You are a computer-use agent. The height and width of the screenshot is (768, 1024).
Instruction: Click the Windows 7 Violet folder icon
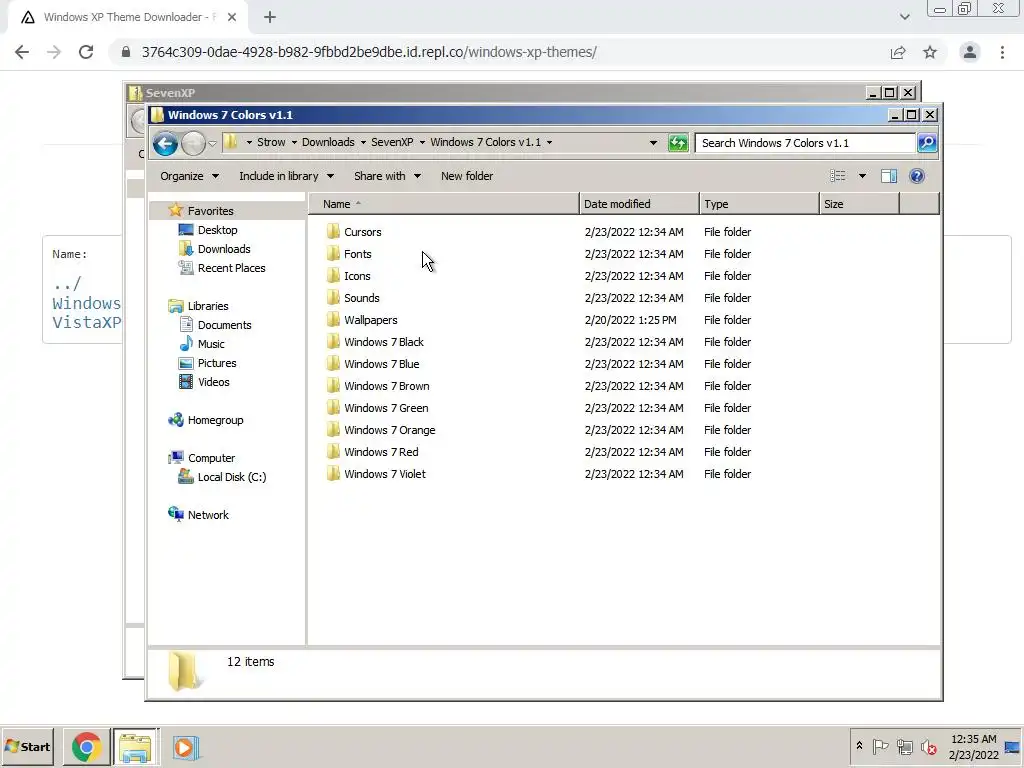333,473
